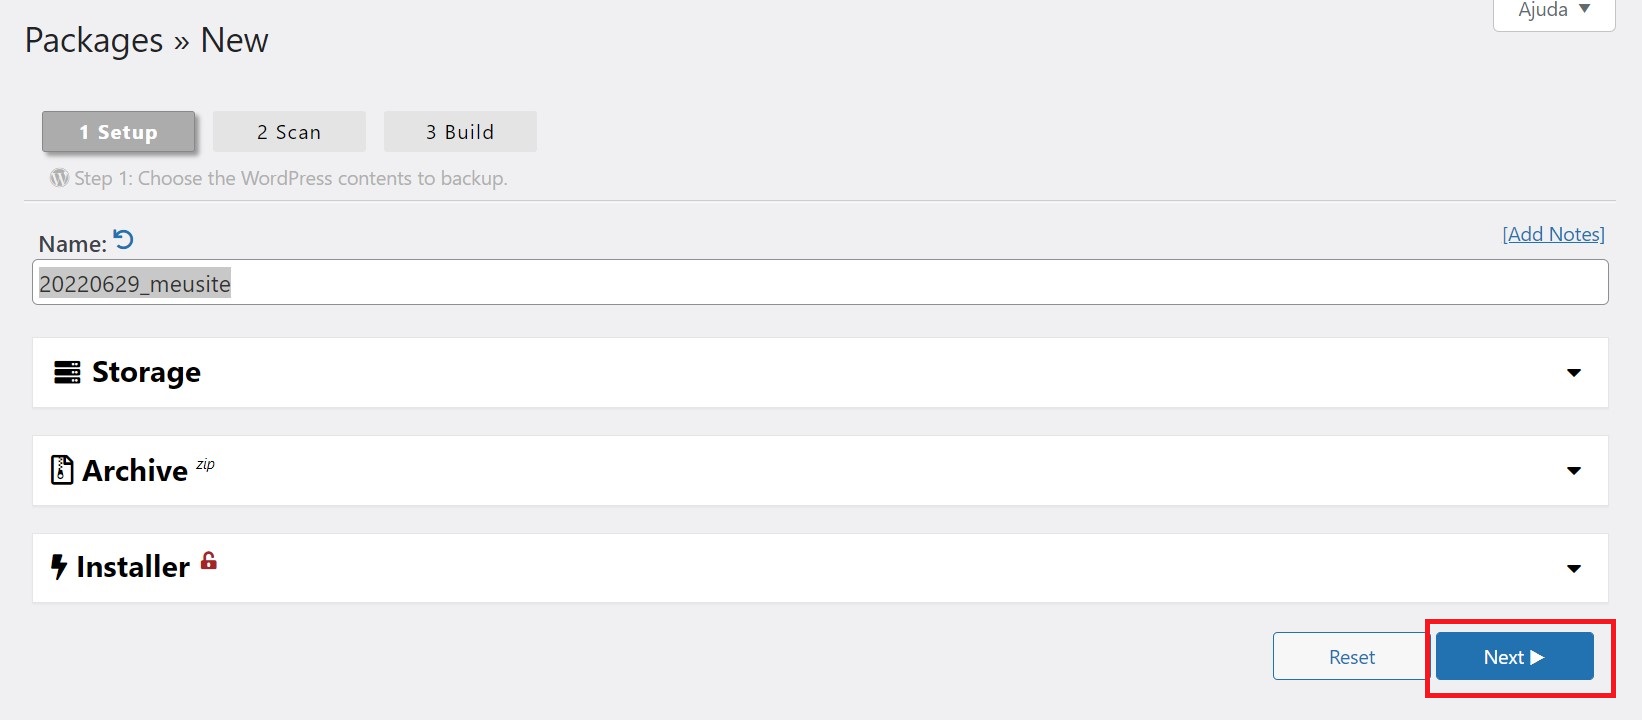The image size is (1642, 720).
Task: Click the Installer lightning bolt icon
Action: (59, 567)
